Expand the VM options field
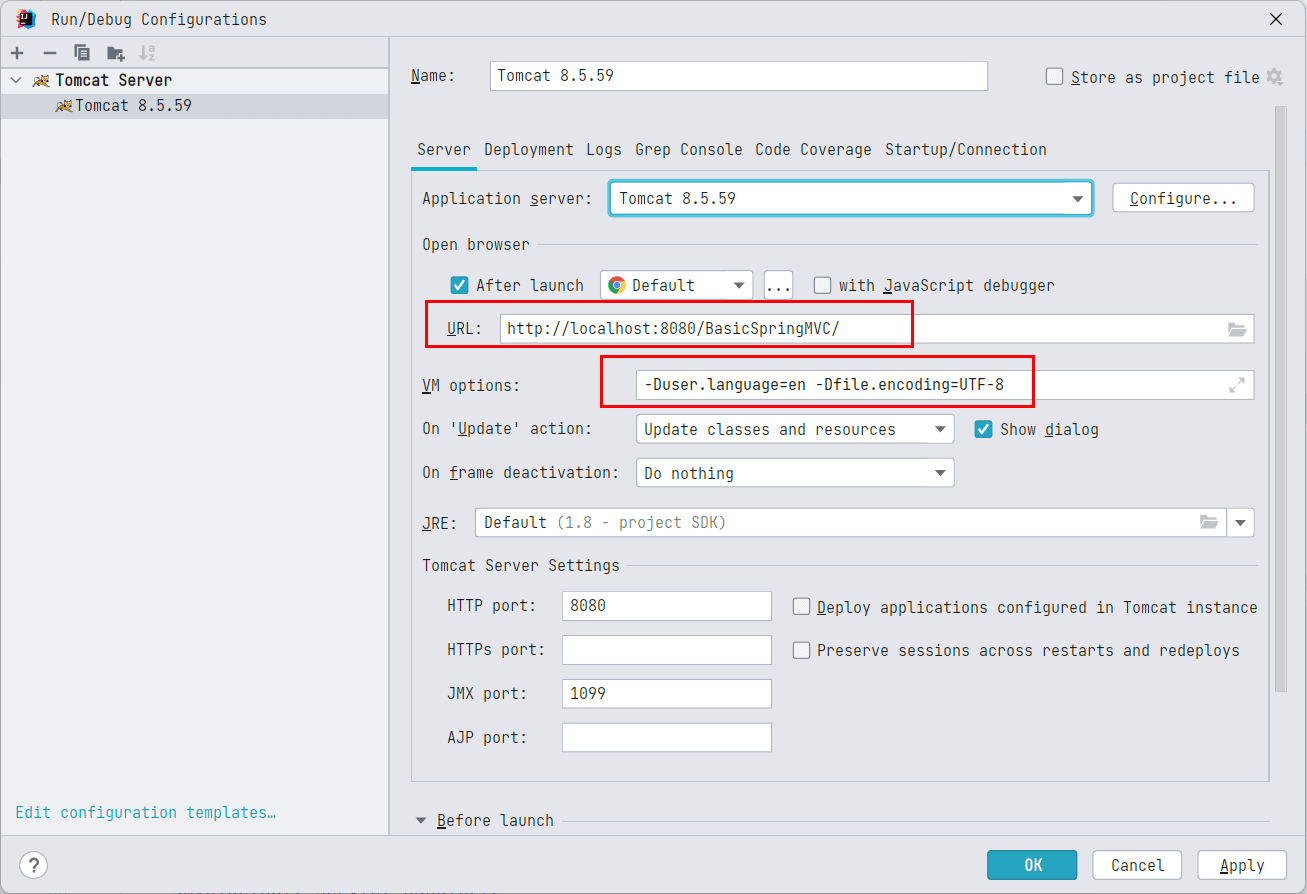The image size is (1307, 894). [1237, 385]
